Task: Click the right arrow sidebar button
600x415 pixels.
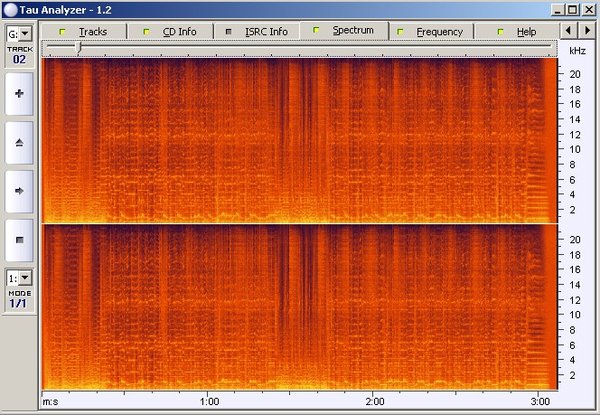Action: click(x=19, y=191)
